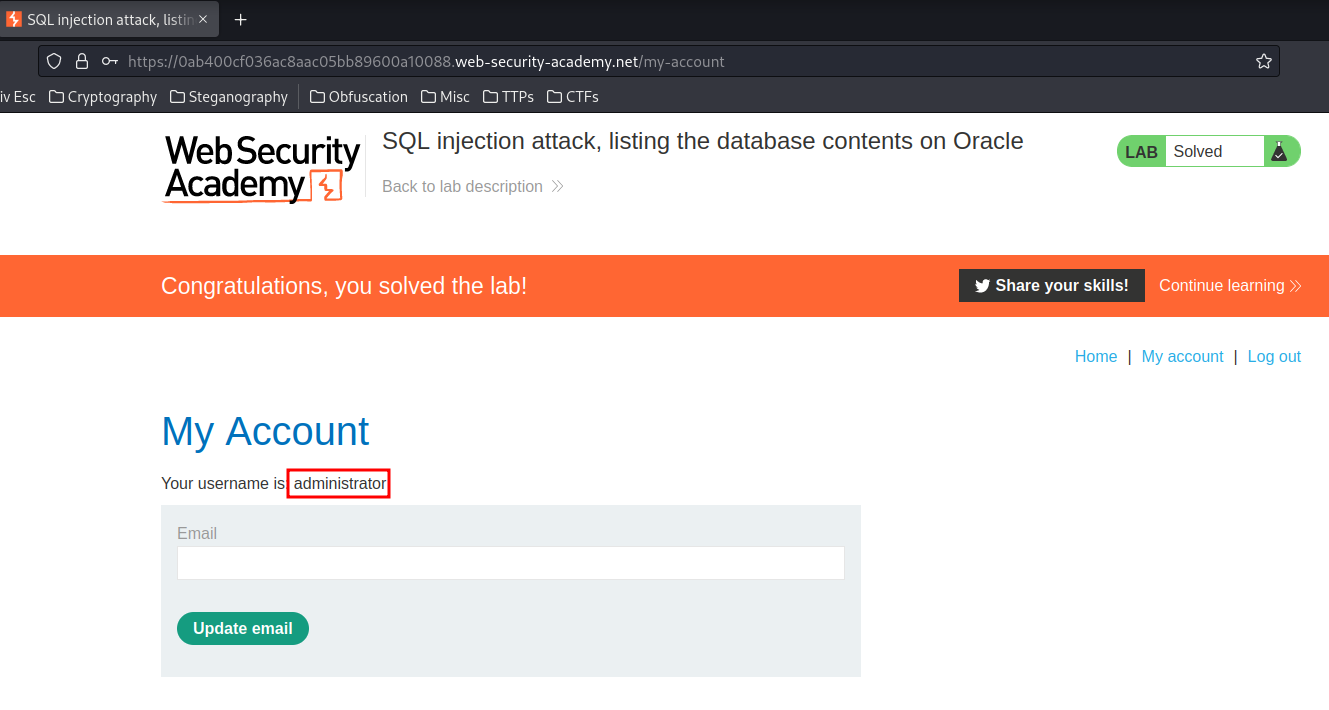Screen dimensions: 1329x710
Task: Select the SQL injection attack tab
Action: [x=108, y=20]
